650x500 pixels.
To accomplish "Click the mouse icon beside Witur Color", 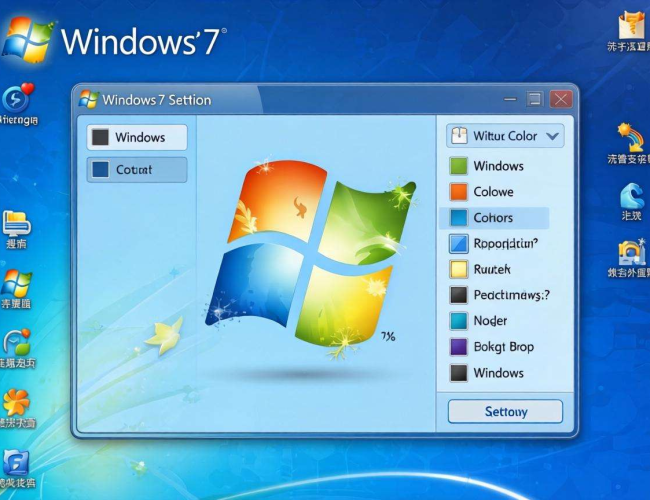I will pos(459,136).
